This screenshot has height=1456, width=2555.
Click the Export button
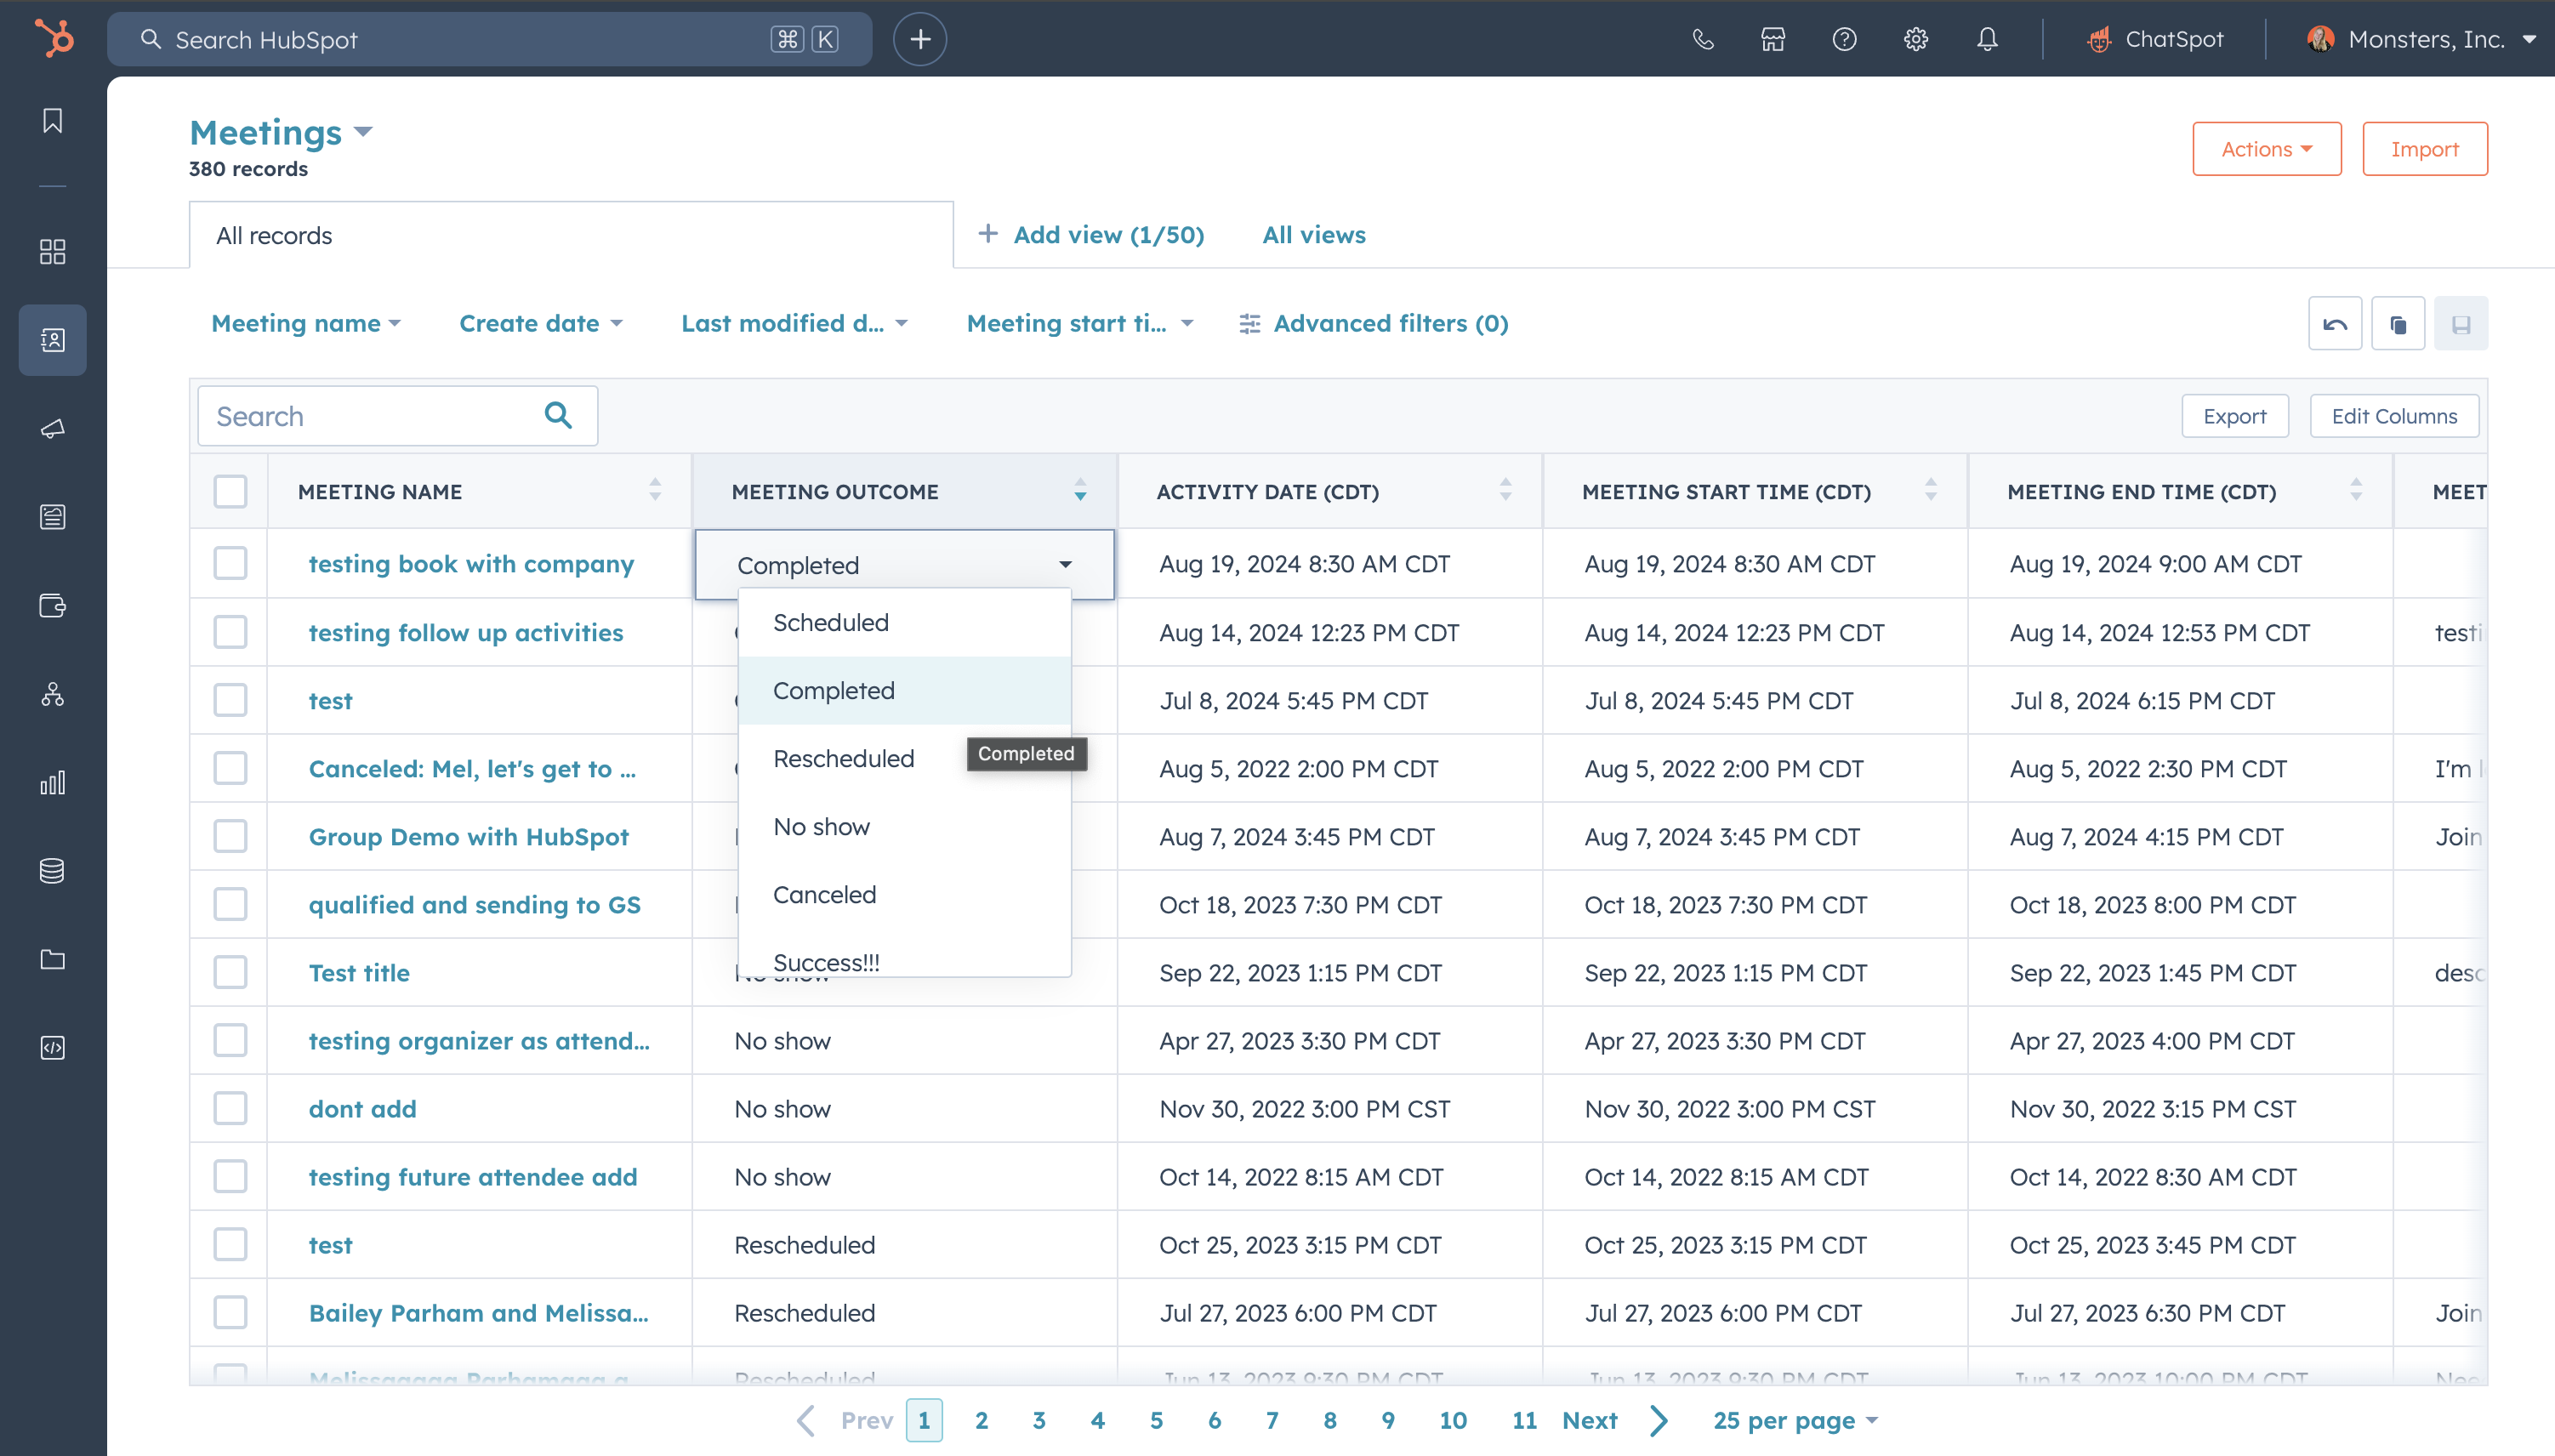2234,416
